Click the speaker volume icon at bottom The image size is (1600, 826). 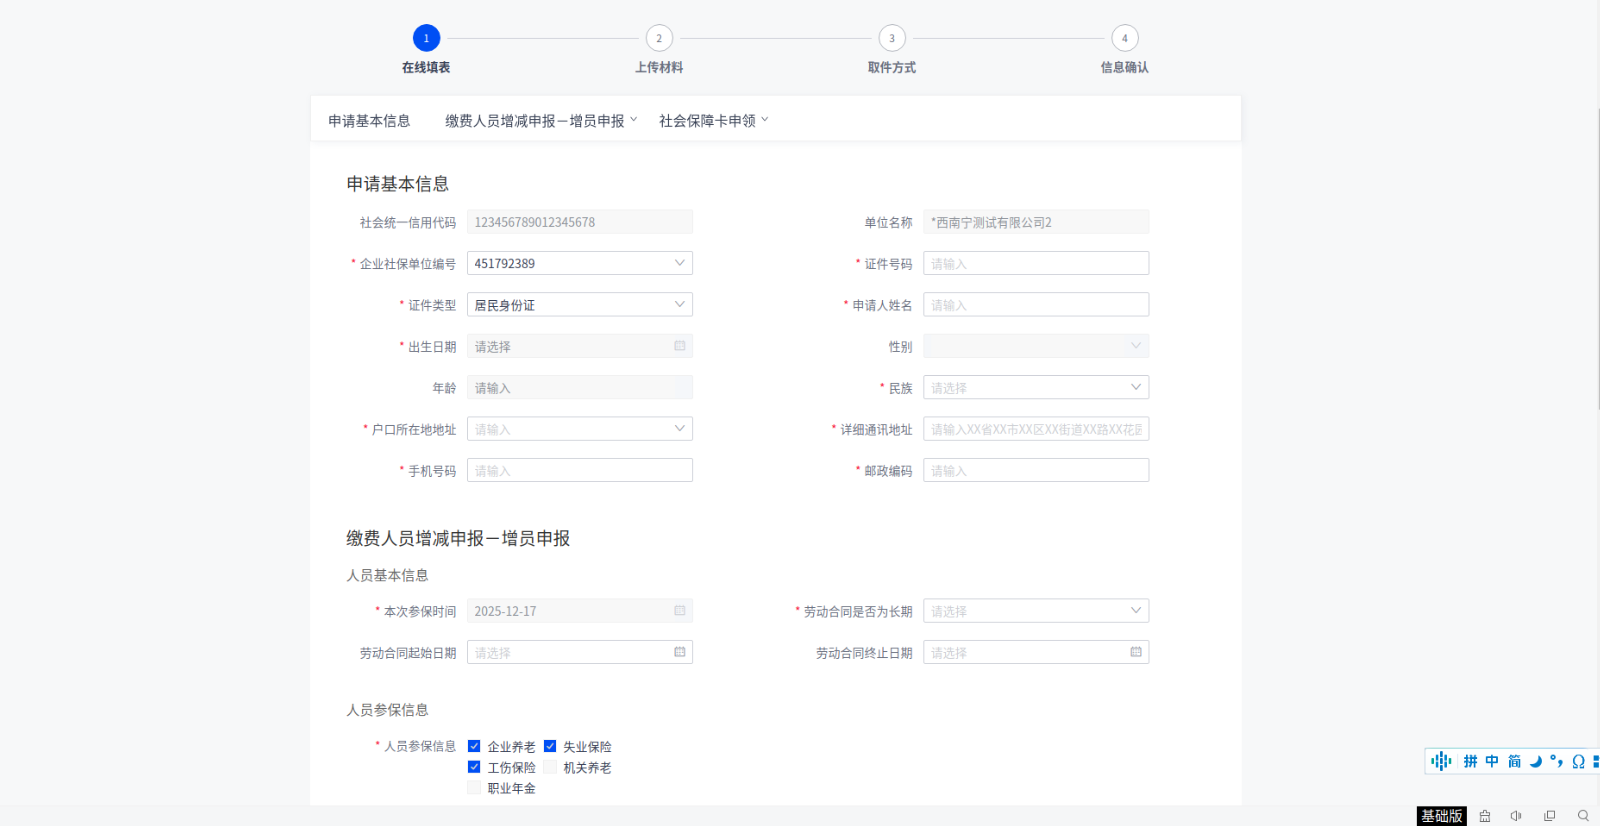click(1516, 816)
